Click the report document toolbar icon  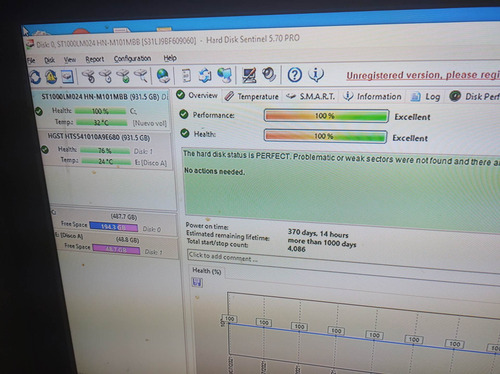(187, 75)
